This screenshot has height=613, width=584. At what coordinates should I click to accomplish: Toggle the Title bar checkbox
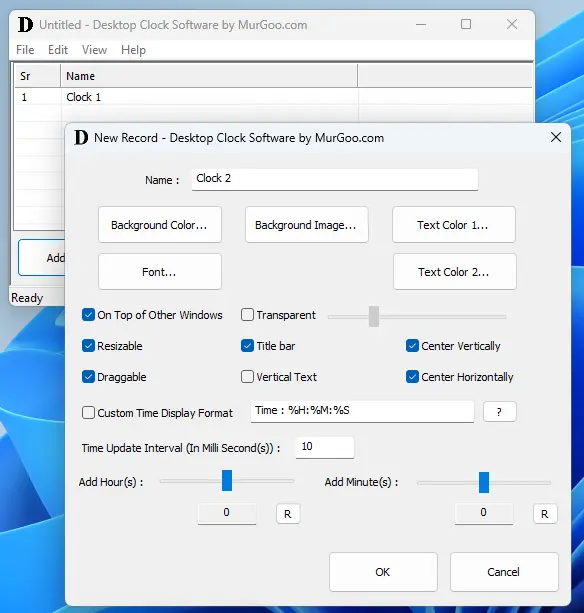click(x=247, y=346)
